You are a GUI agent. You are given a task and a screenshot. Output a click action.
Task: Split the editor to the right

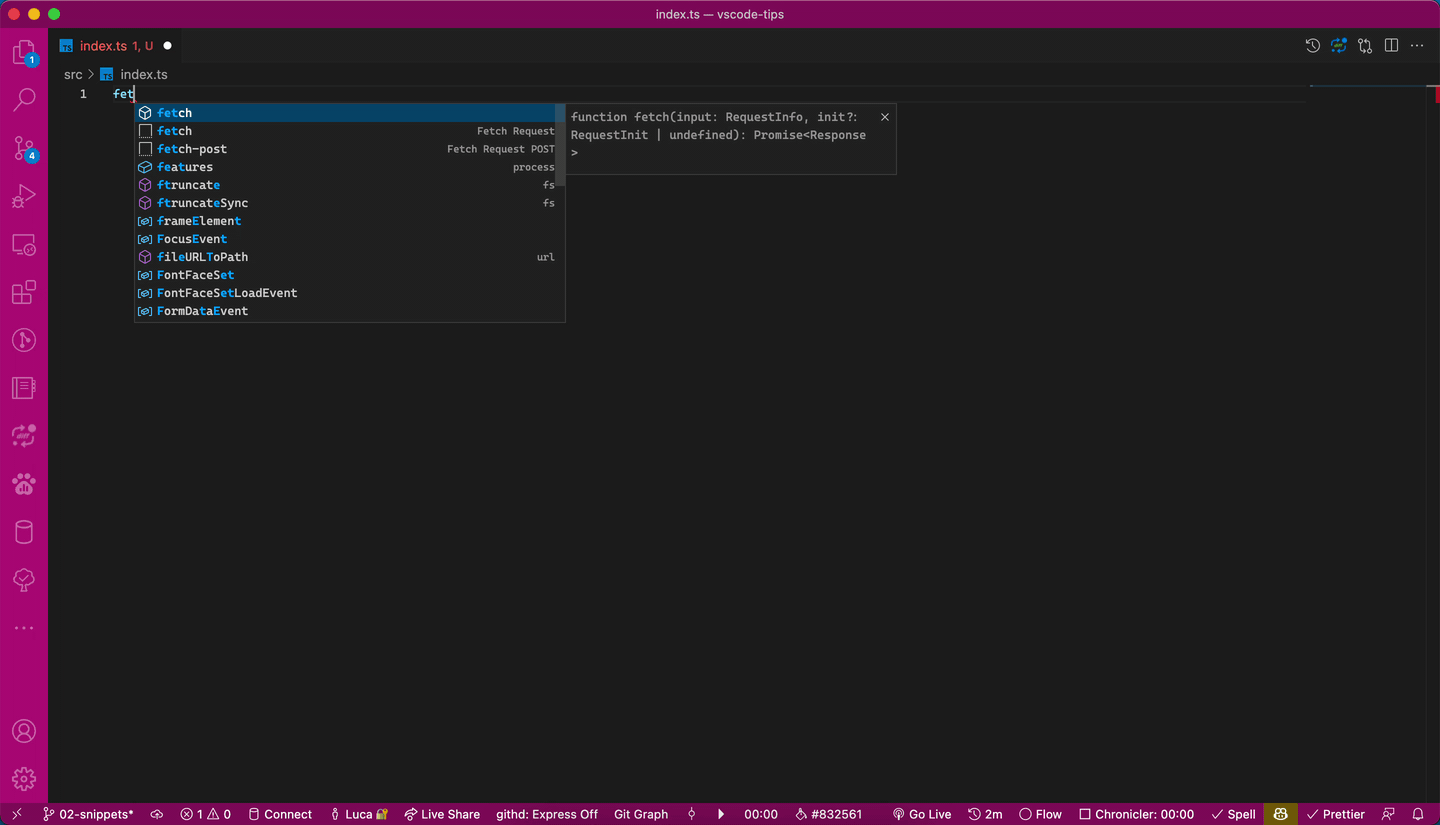coord(1391,46)
